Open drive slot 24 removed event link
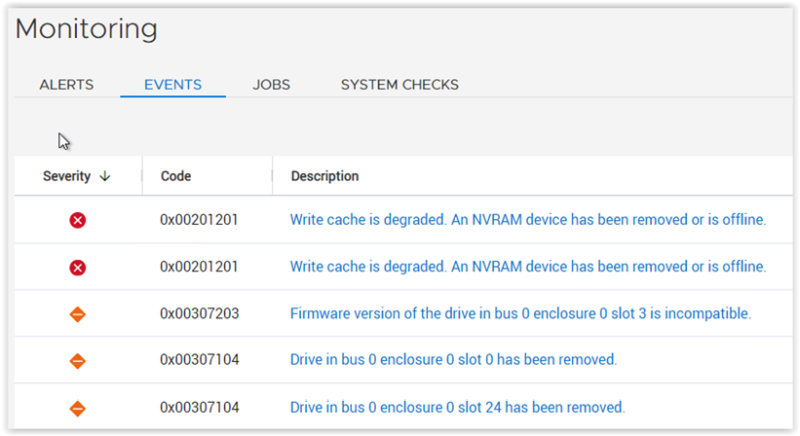Image resolution: width=800 pixels, height=436 pixels. [457, 408]
